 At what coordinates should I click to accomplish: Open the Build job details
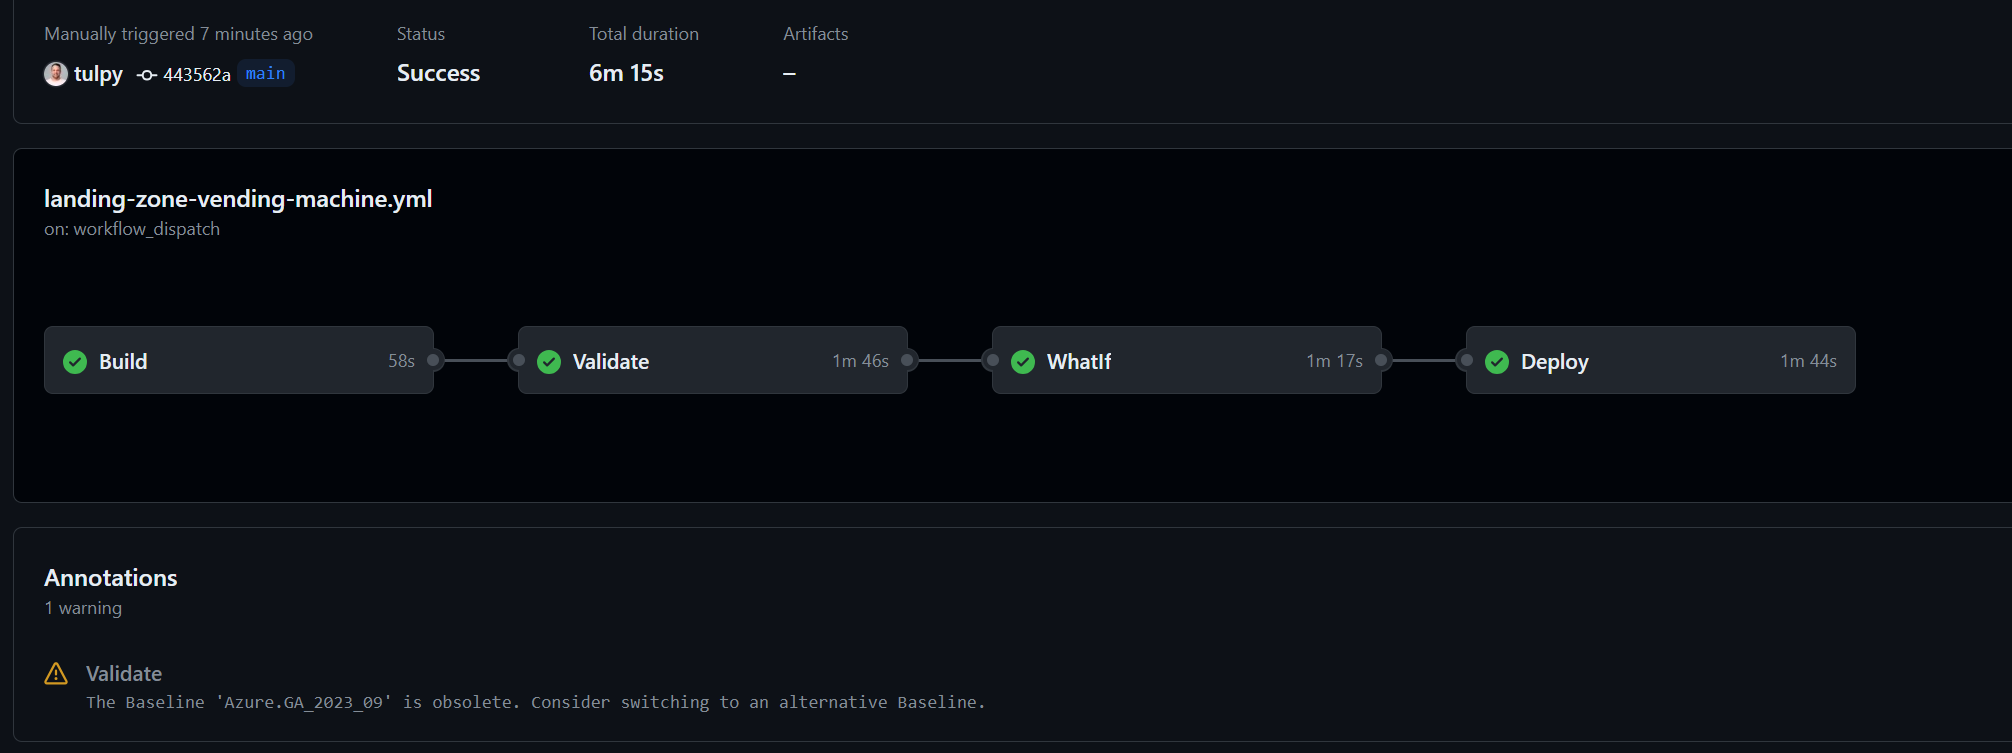(239, 360)
